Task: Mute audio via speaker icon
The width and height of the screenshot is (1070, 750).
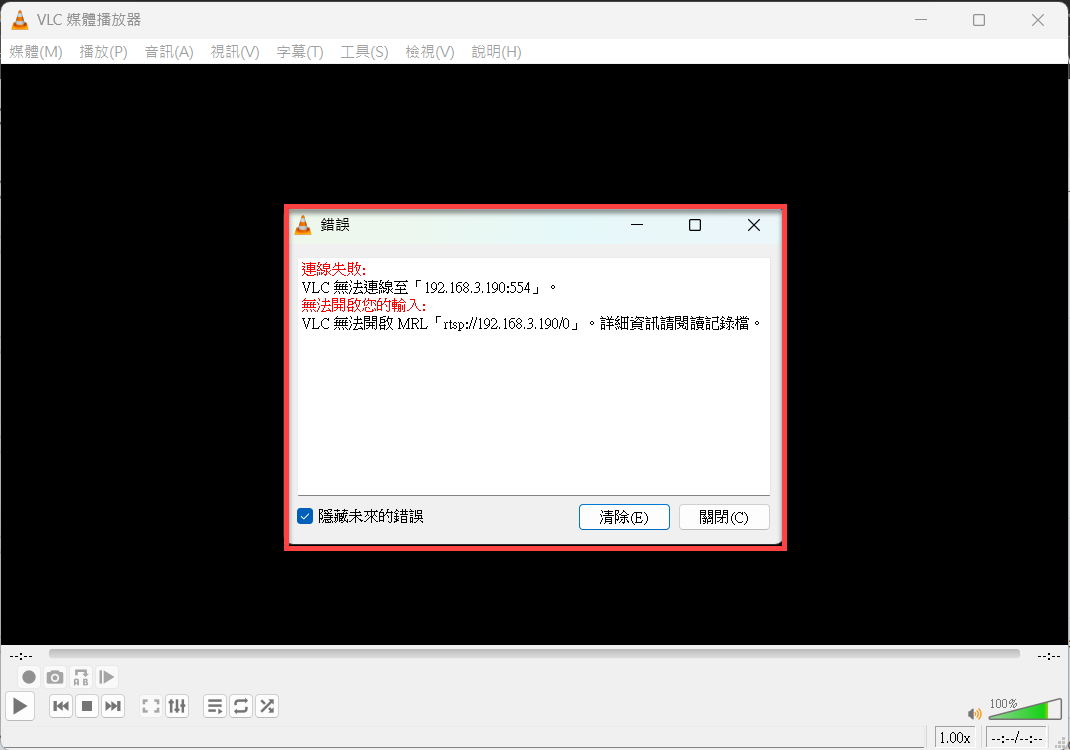Action: click(974, 714)
